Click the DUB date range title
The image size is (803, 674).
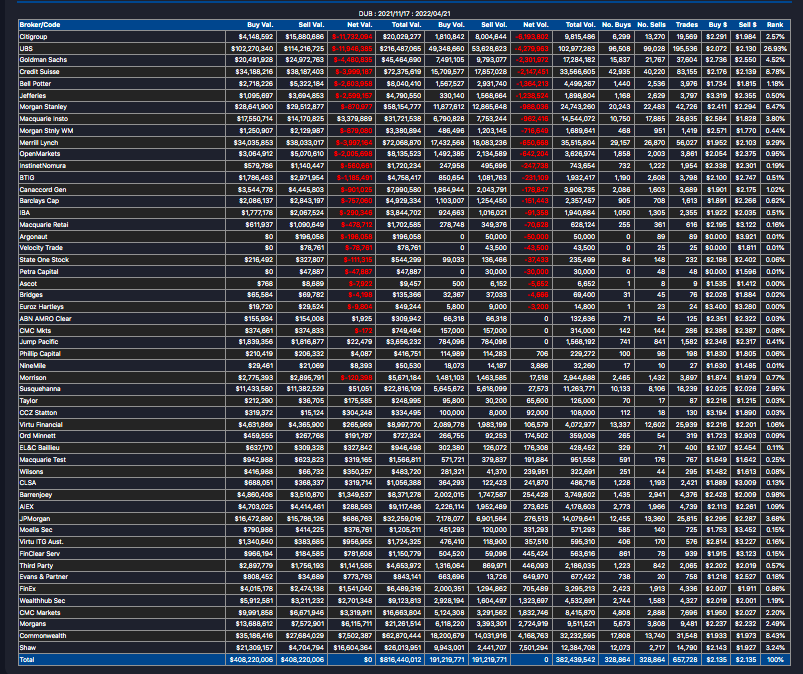click(405, 14)
